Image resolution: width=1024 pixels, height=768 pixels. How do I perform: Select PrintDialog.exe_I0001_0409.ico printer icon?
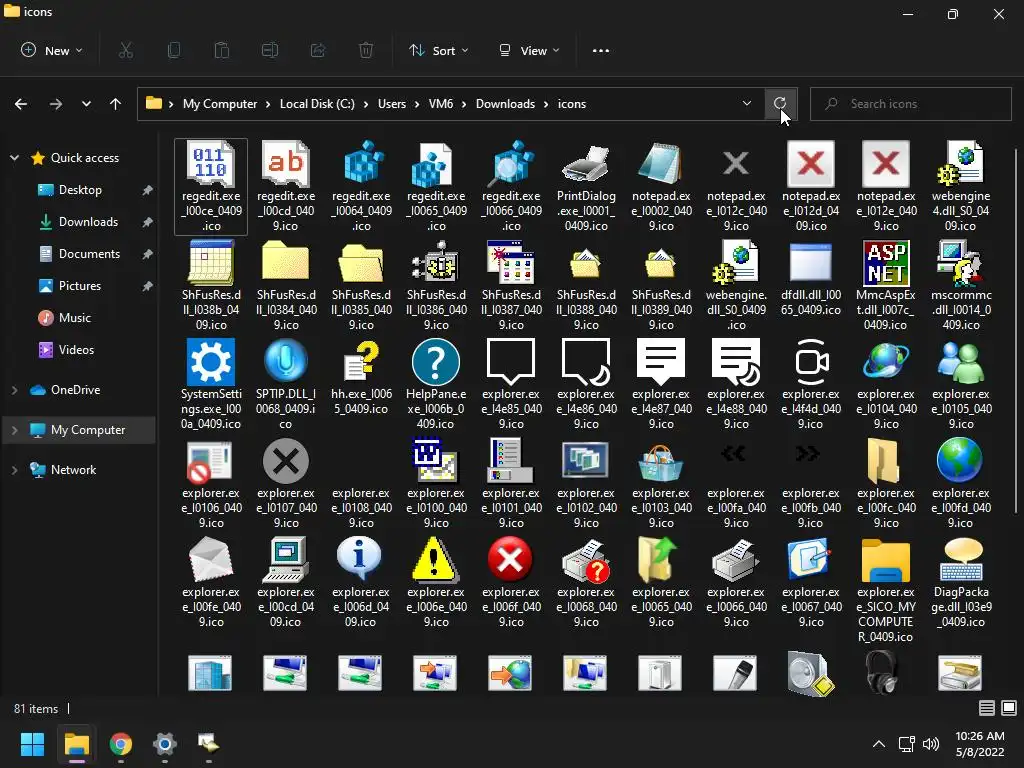coord(586,186)
